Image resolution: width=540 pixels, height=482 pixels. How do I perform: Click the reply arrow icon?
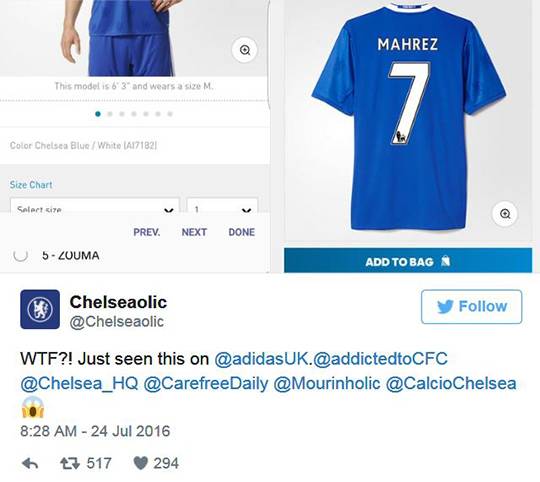click(30, 463)
